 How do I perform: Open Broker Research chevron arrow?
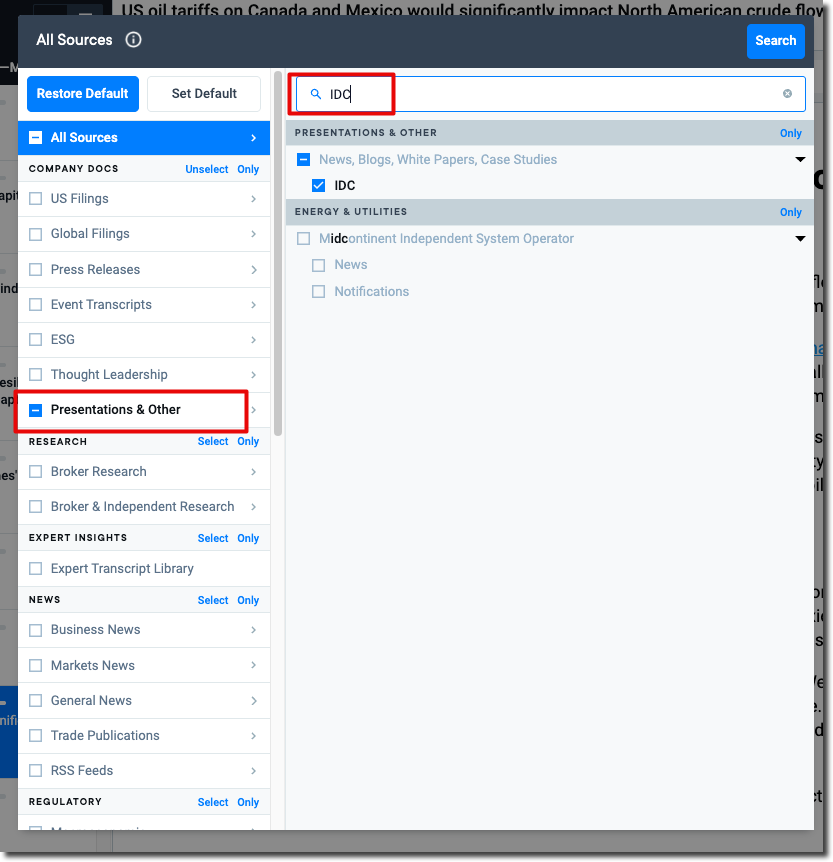click(x=254, y=472)
